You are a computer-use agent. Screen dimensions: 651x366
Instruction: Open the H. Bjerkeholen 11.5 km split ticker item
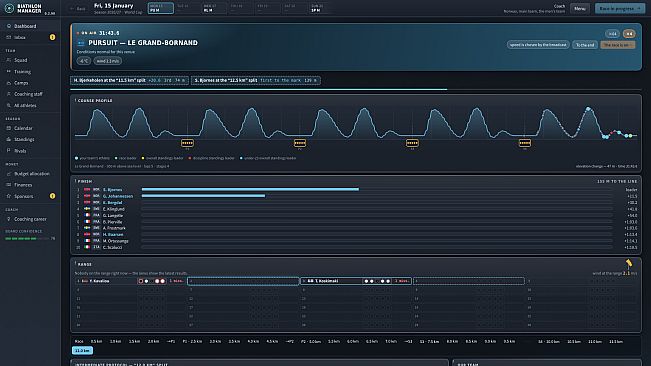(130, 80)
